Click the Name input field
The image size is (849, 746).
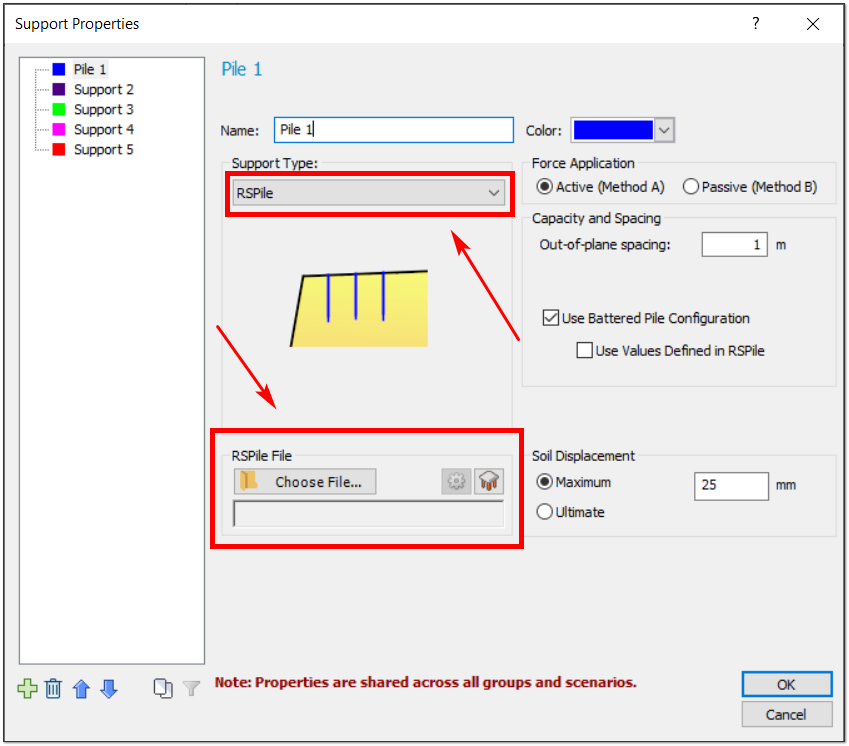pyautogui.click(x=394, y=130)
